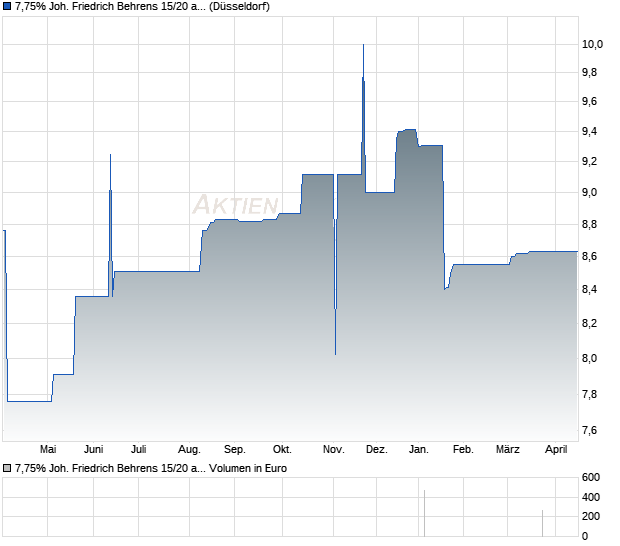The image size is (620, 546).
Task: Click the 'Sep.' month label
Action: click(x=235, y=450)
